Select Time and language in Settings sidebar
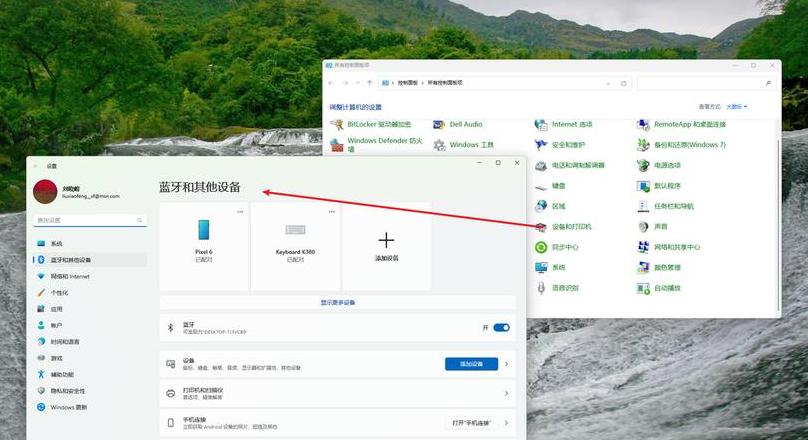Image resolution: width=808 pixels, height=440 pixels. click(90, 342)
